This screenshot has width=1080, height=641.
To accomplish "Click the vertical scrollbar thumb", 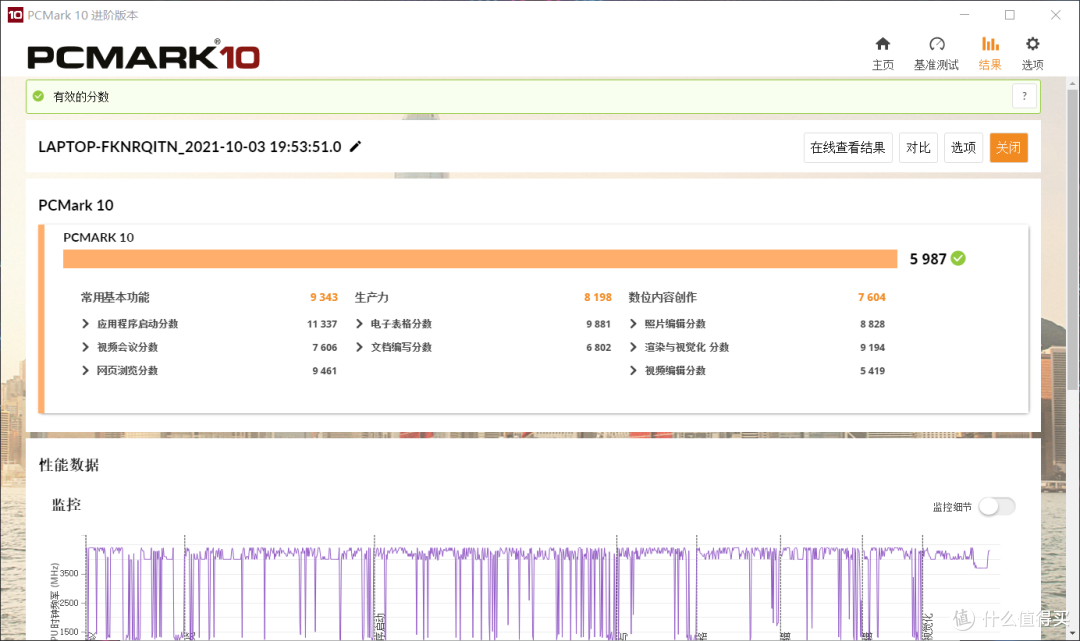I will [1072, 240].
